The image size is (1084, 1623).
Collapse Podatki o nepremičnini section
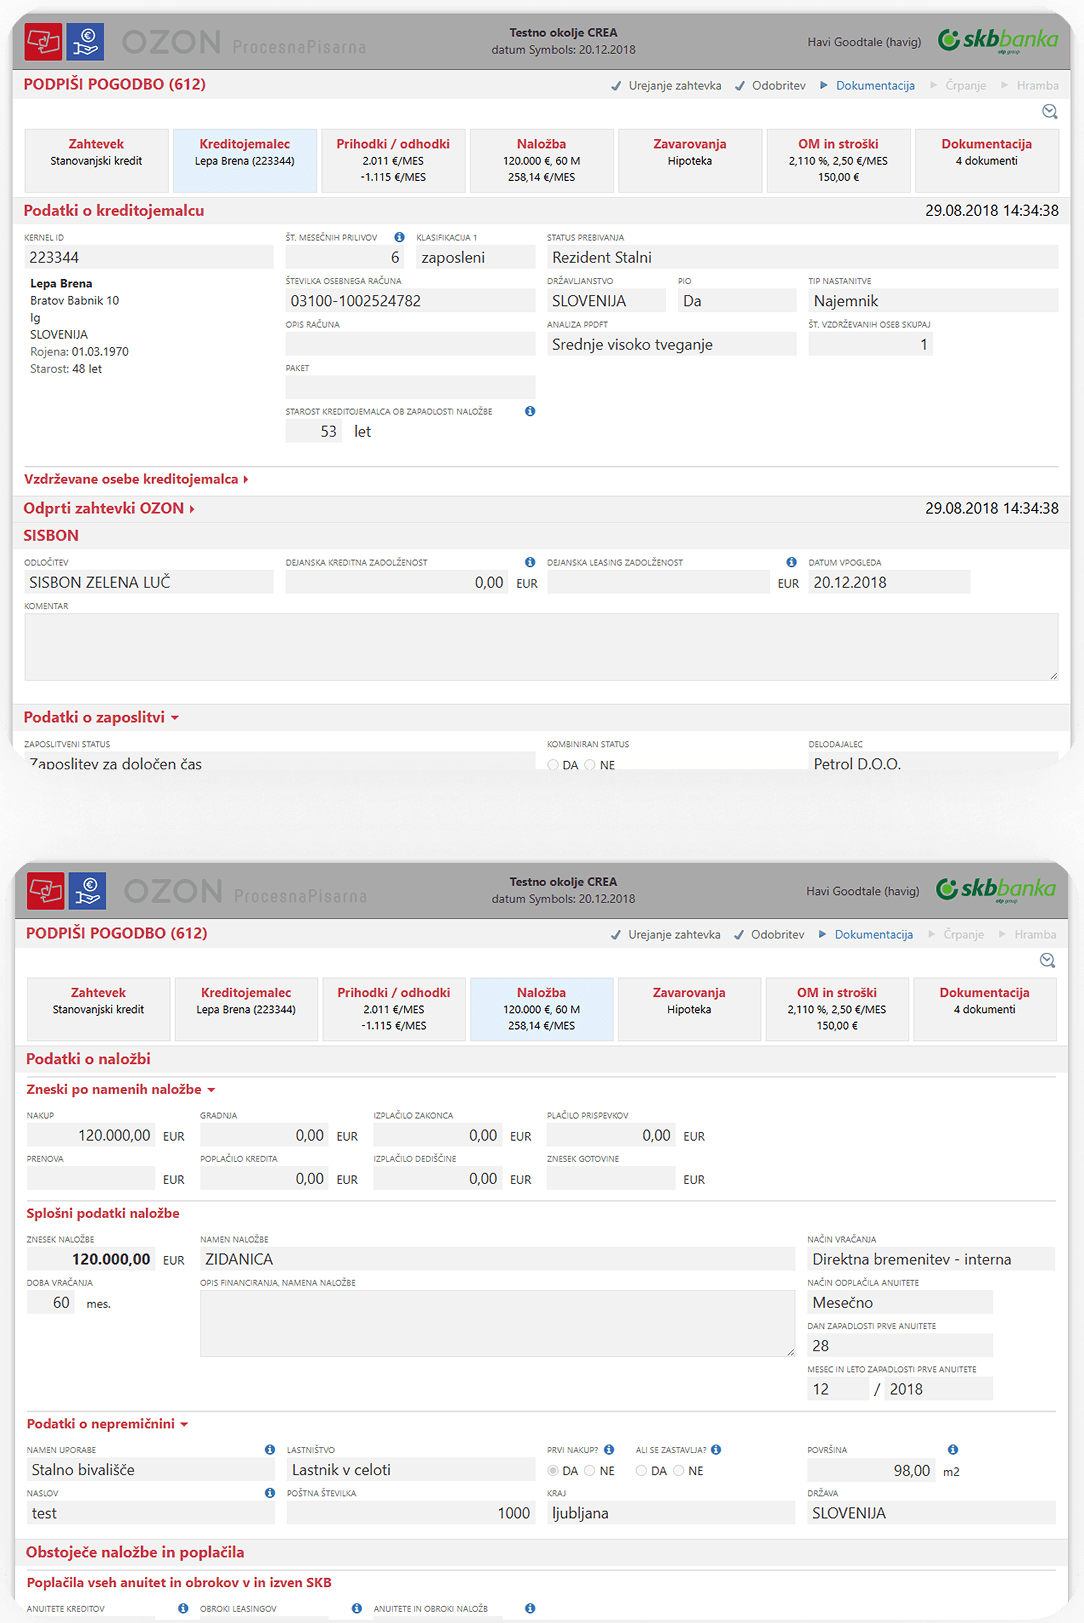pos(107,1423)
